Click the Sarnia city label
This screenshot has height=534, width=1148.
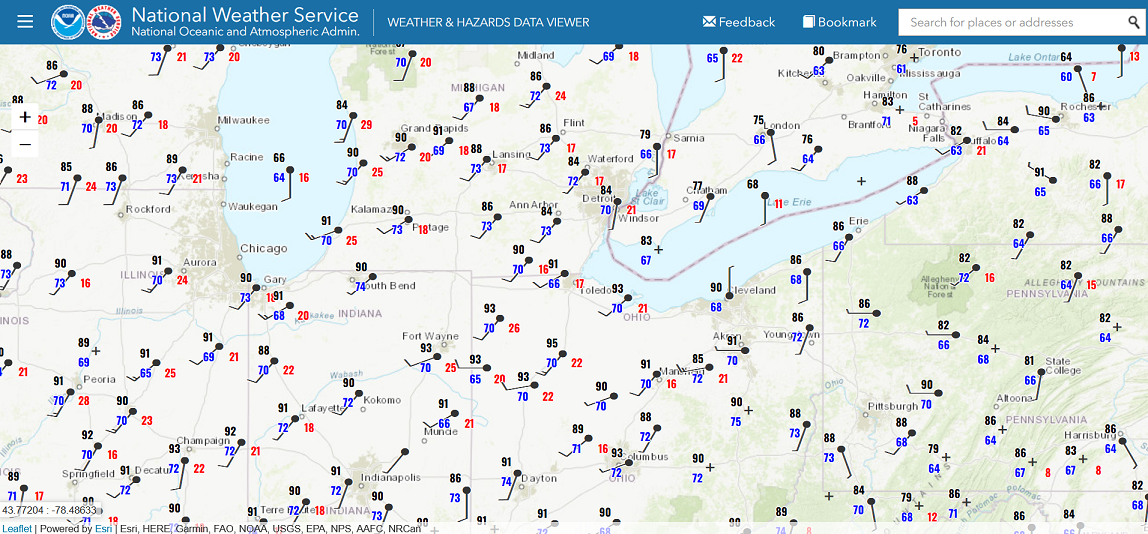point(688,138)
